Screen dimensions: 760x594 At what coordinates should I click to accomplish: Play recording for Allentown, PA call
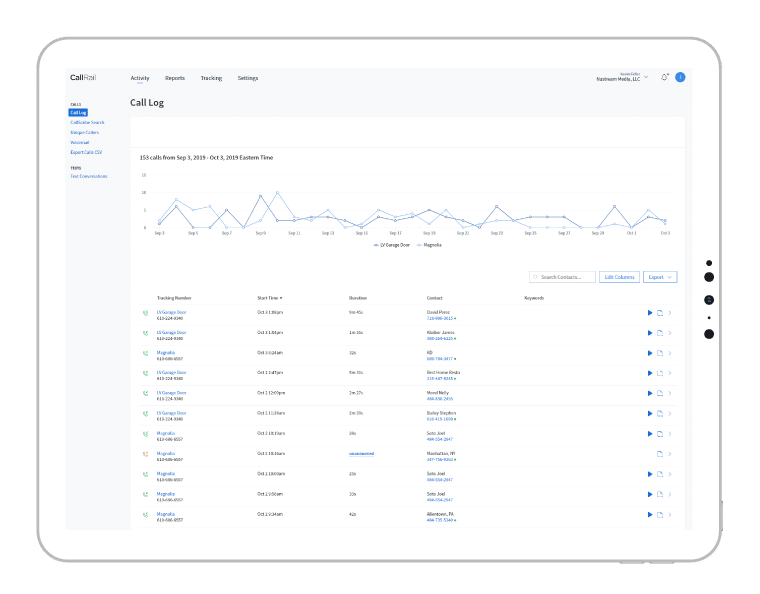pos(649,515)
